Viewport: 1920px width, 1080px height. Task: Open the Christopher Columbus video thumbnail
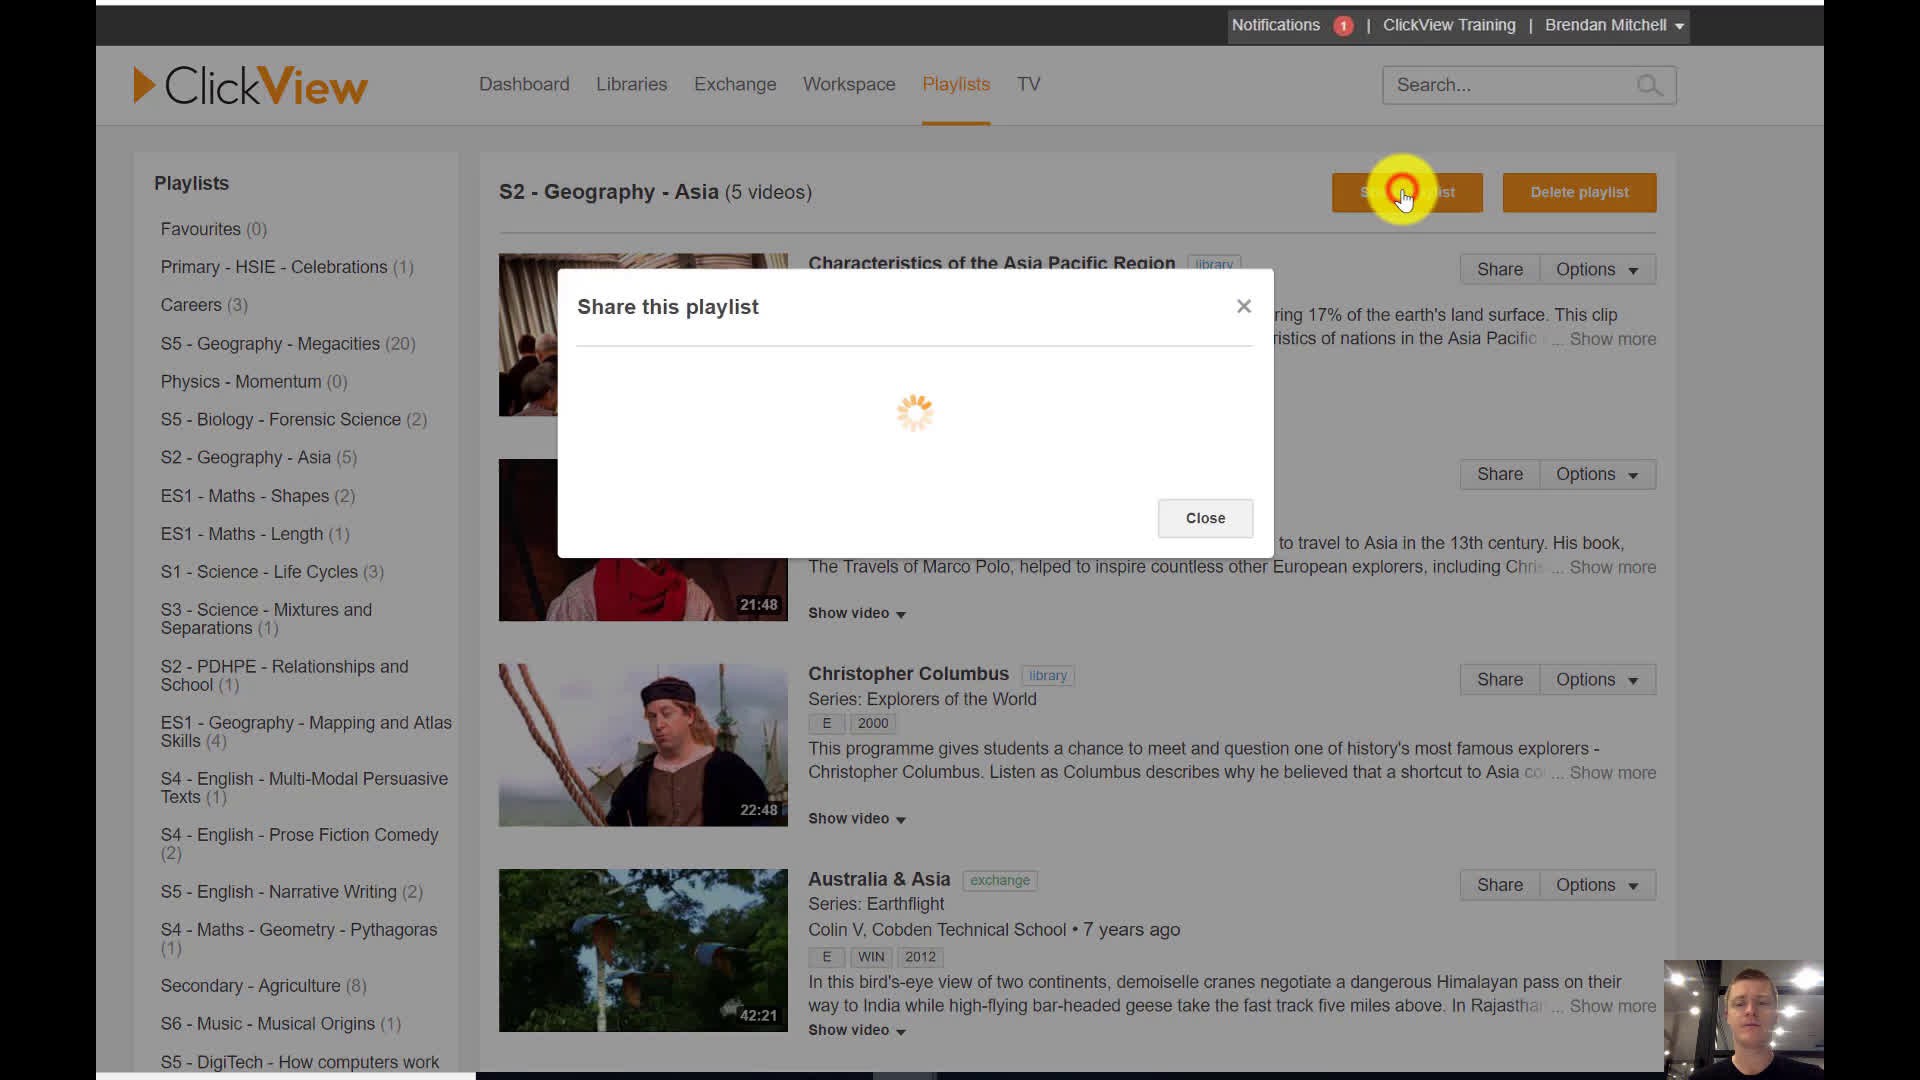click(643, 745)
